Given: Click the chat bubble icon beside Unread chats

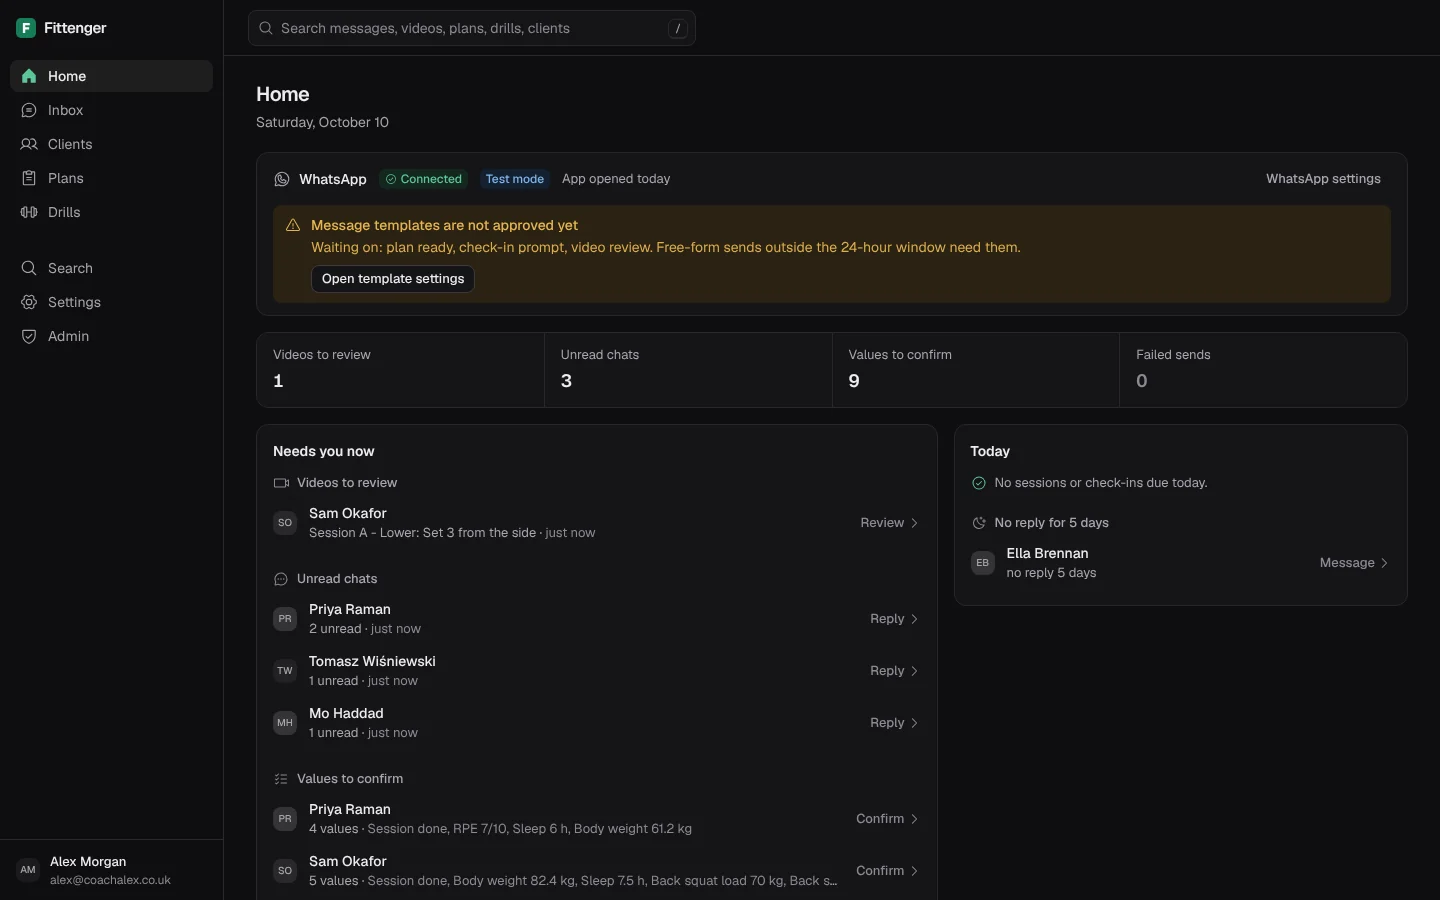Looking at the screenshot, I should click(x=281, y=579).
